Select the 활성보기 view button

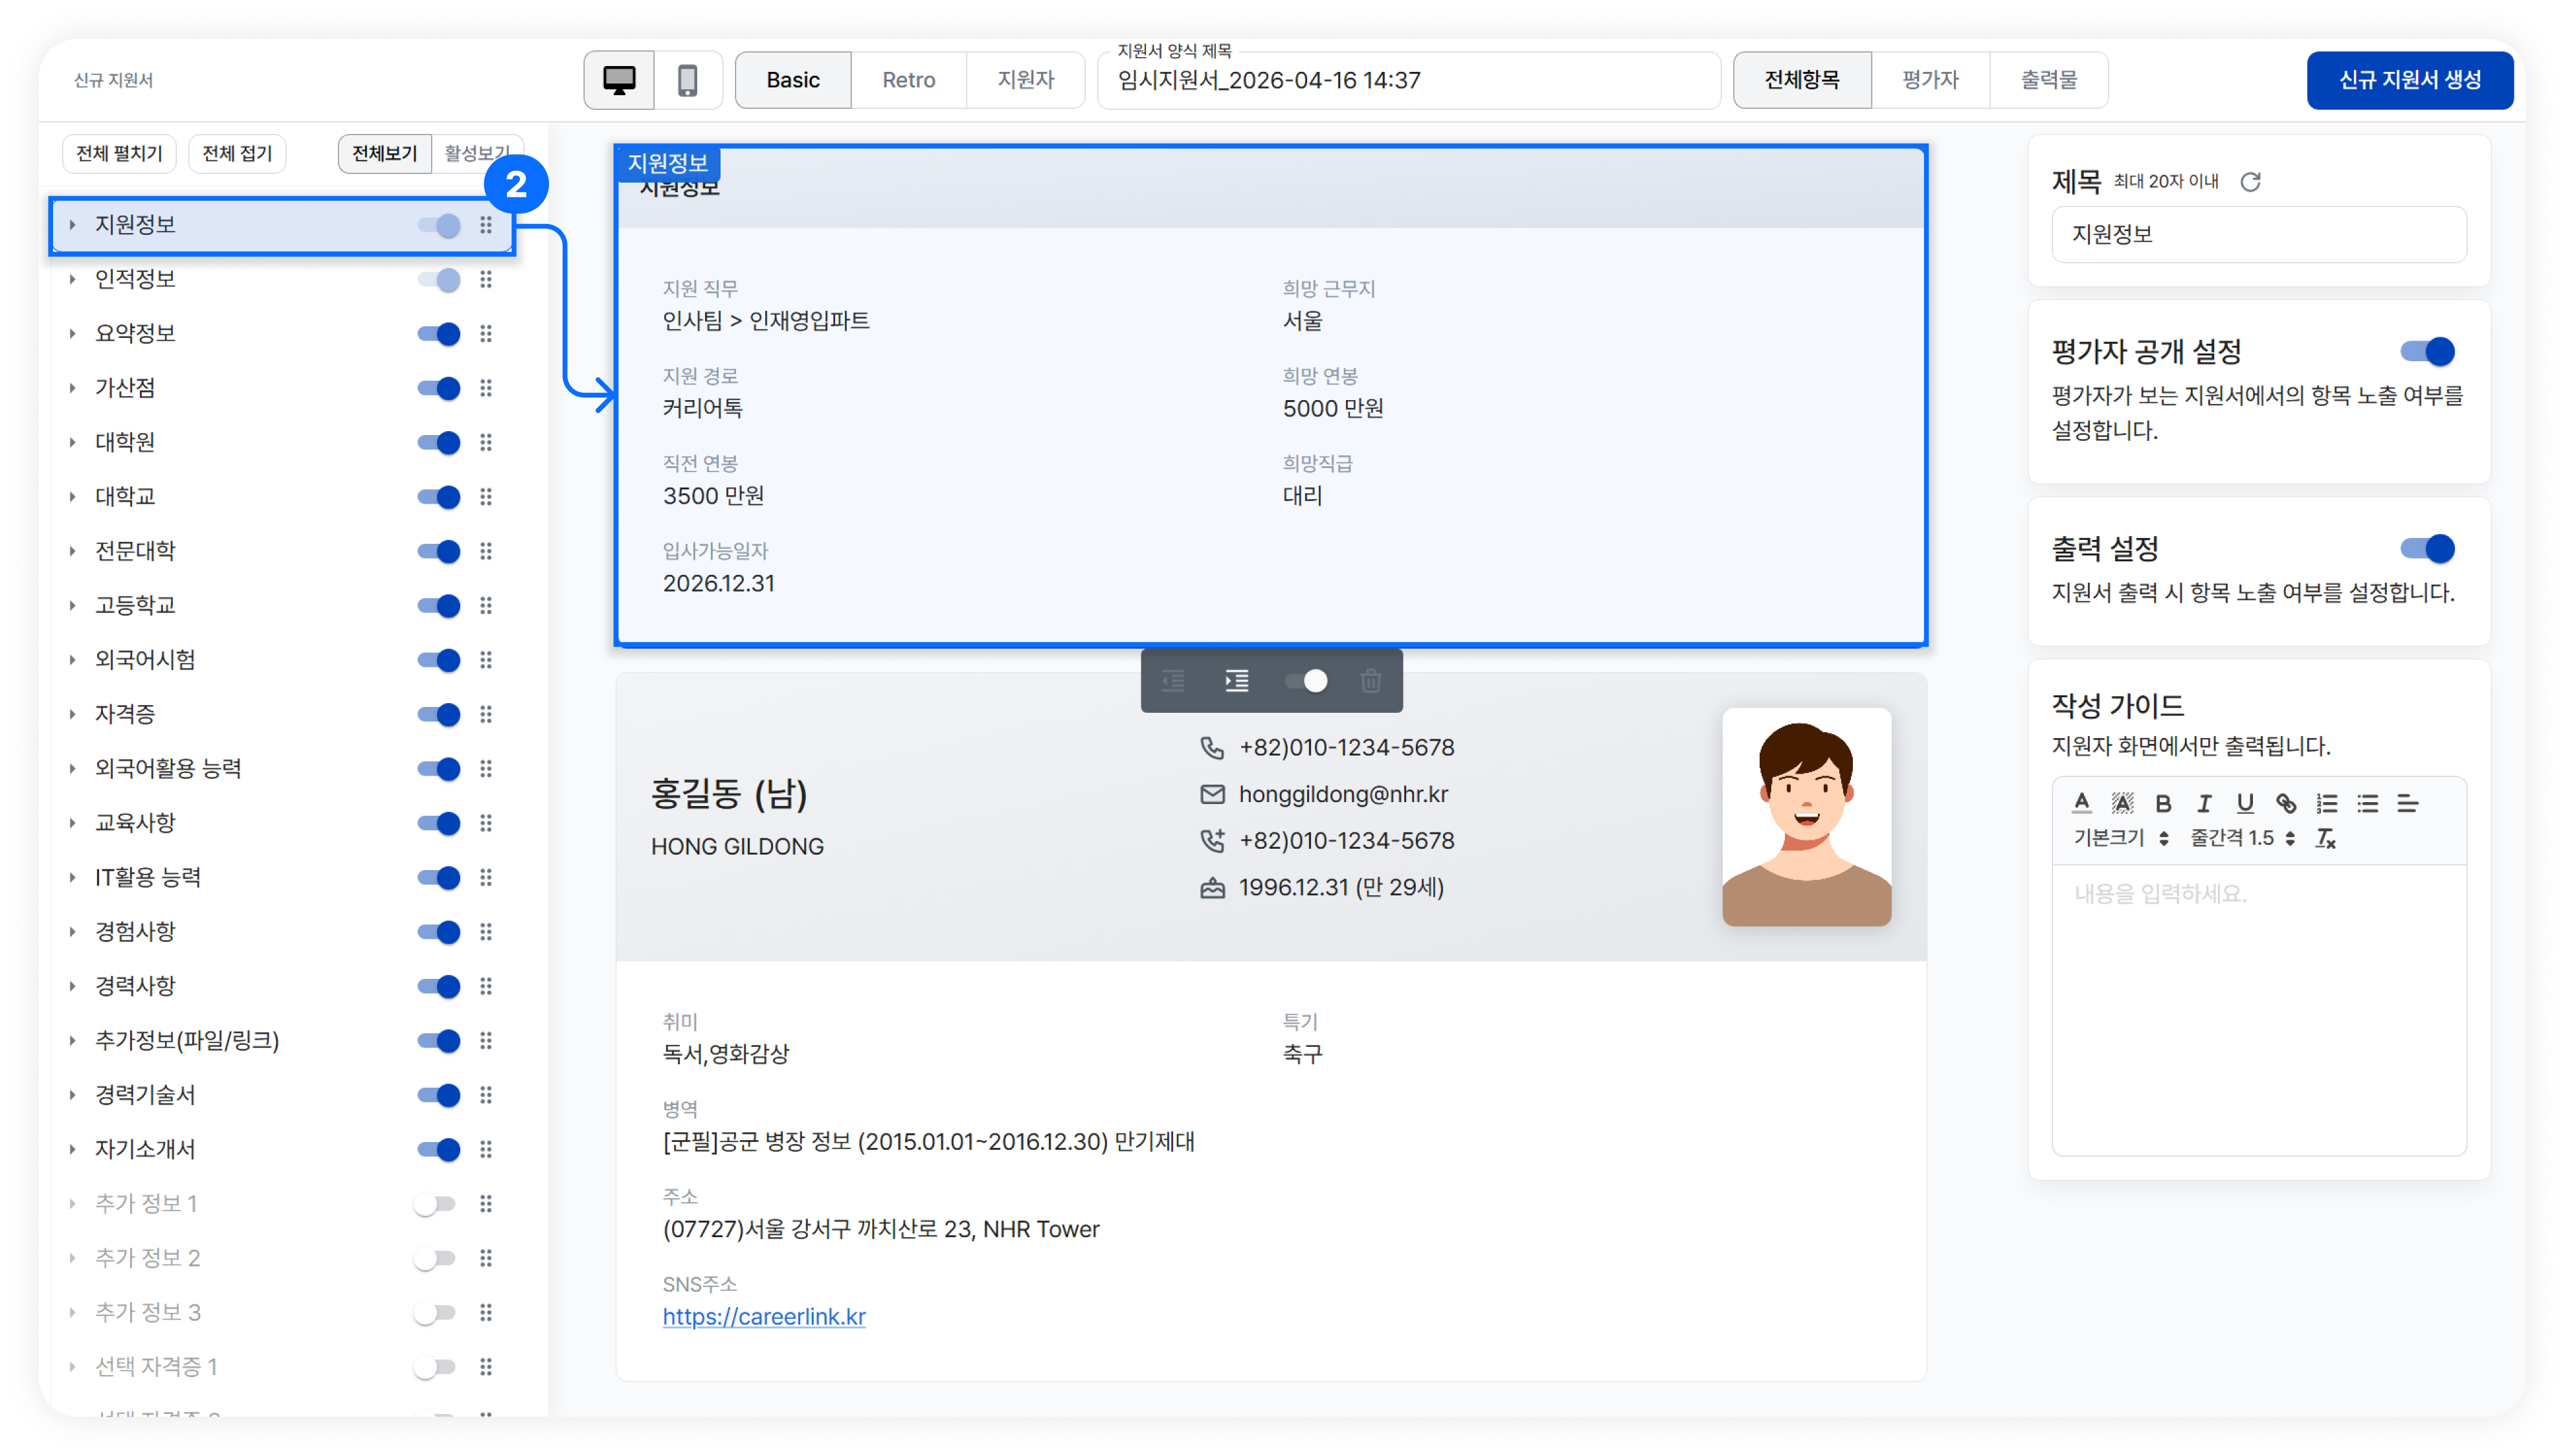[x=477, y=153]
